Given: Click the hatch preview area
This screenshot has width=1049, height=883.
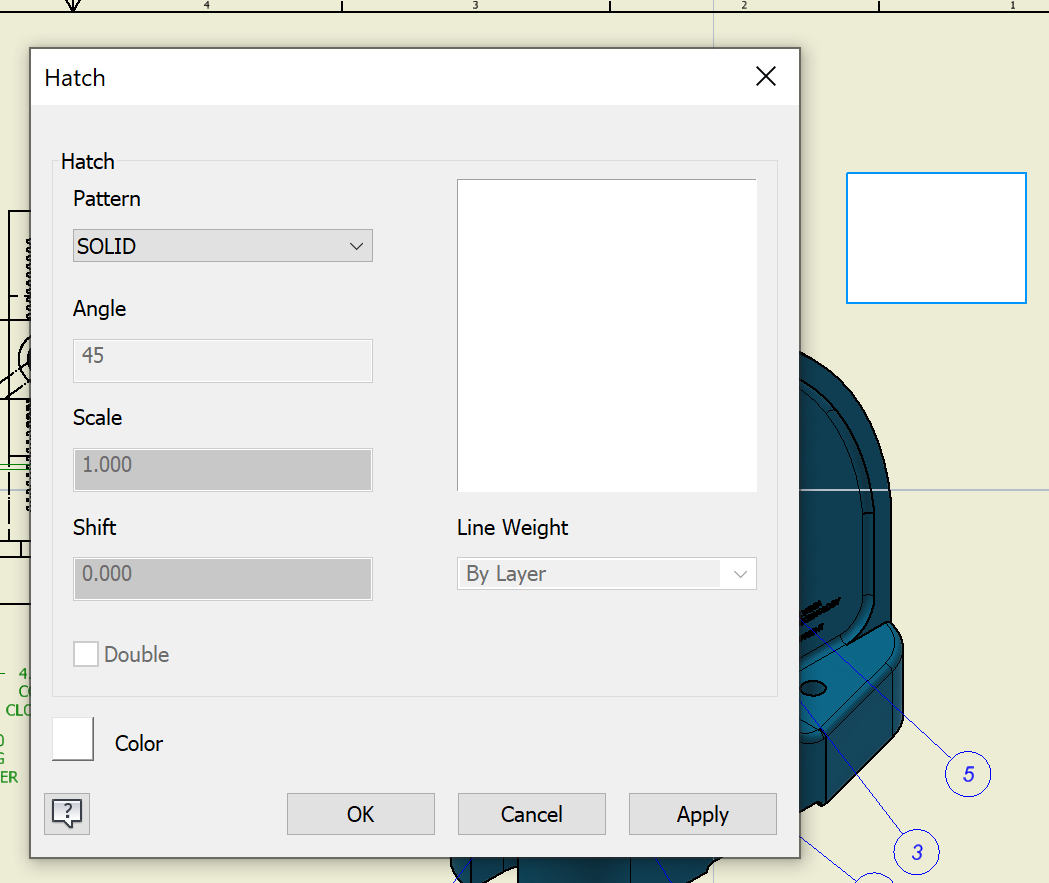Looking at the screenshot, I should 607,334.
